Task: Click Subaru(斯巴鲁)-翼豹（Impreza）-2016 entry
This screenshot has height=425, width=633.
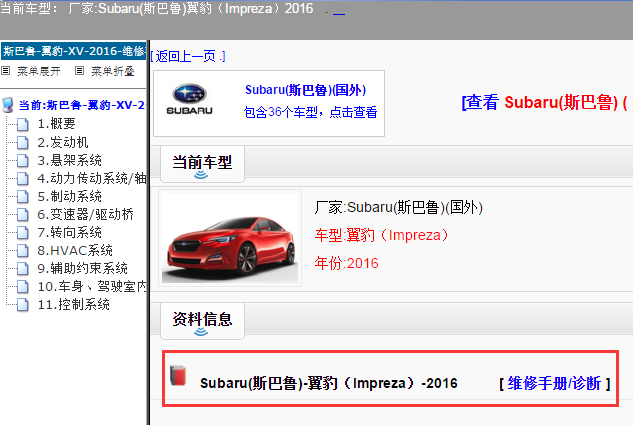Action: 329,383
